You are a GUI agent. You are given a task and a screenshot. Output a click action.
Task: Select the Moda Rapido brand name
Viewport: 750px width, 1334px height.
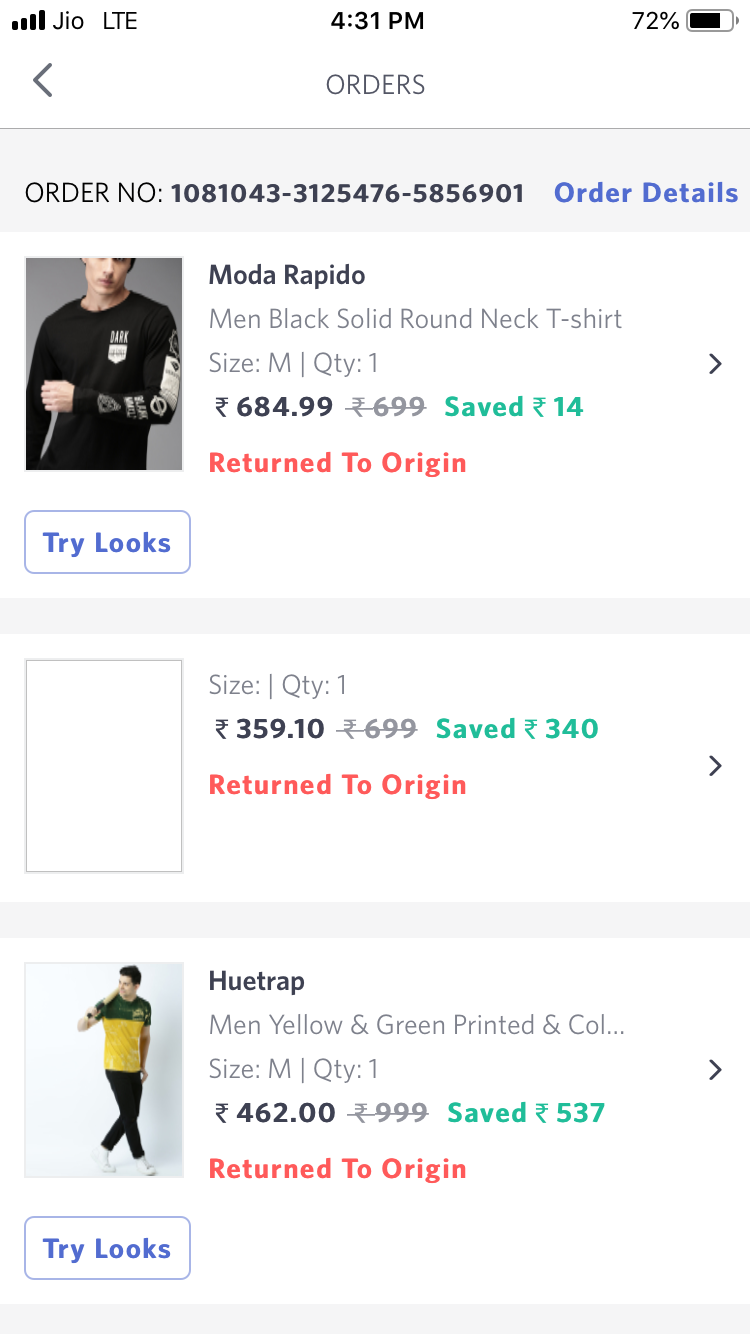pos(287,275)
